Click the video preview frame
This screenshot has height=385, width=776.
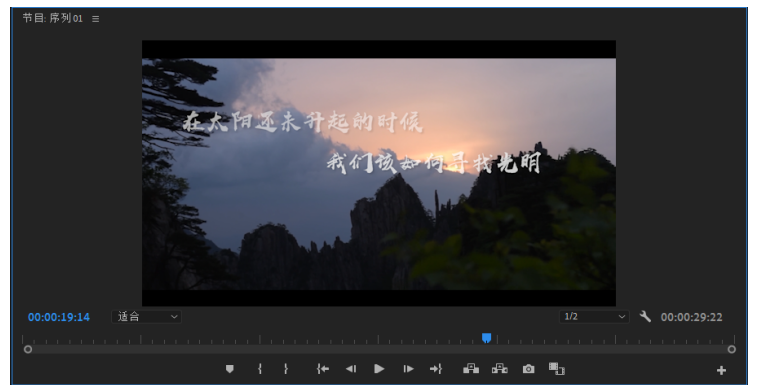tap(379, 173)
